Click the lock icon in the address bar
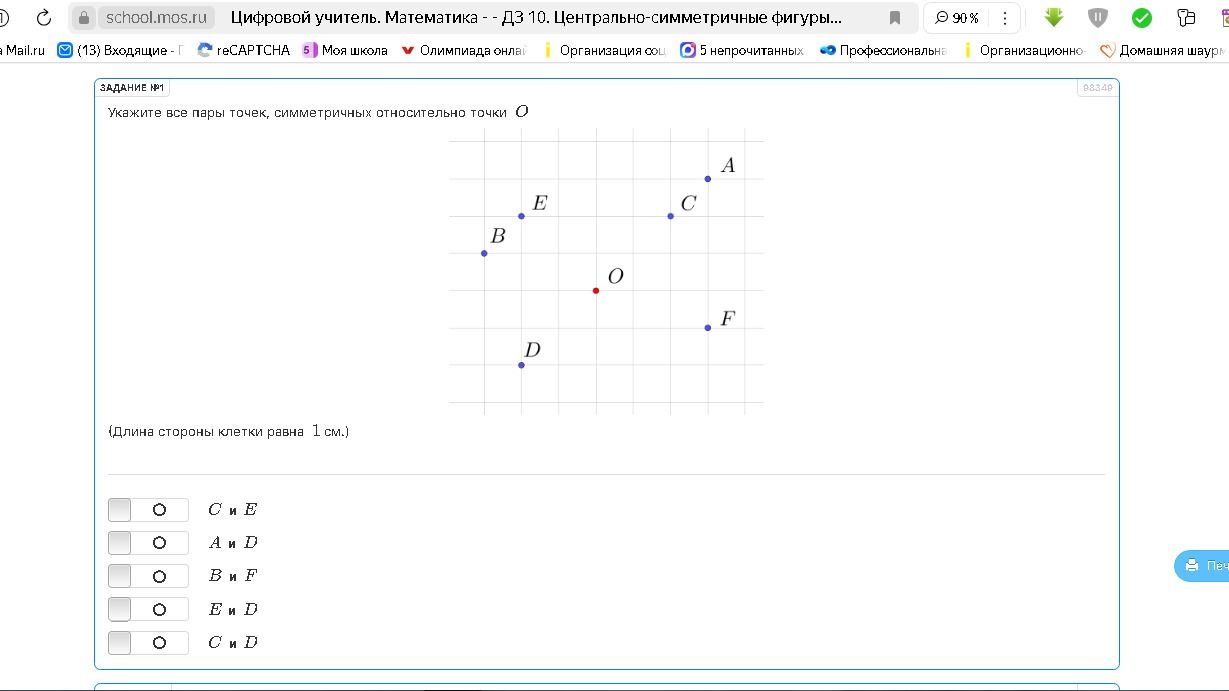Screen dimensions: 1229x691 point(84,18)
